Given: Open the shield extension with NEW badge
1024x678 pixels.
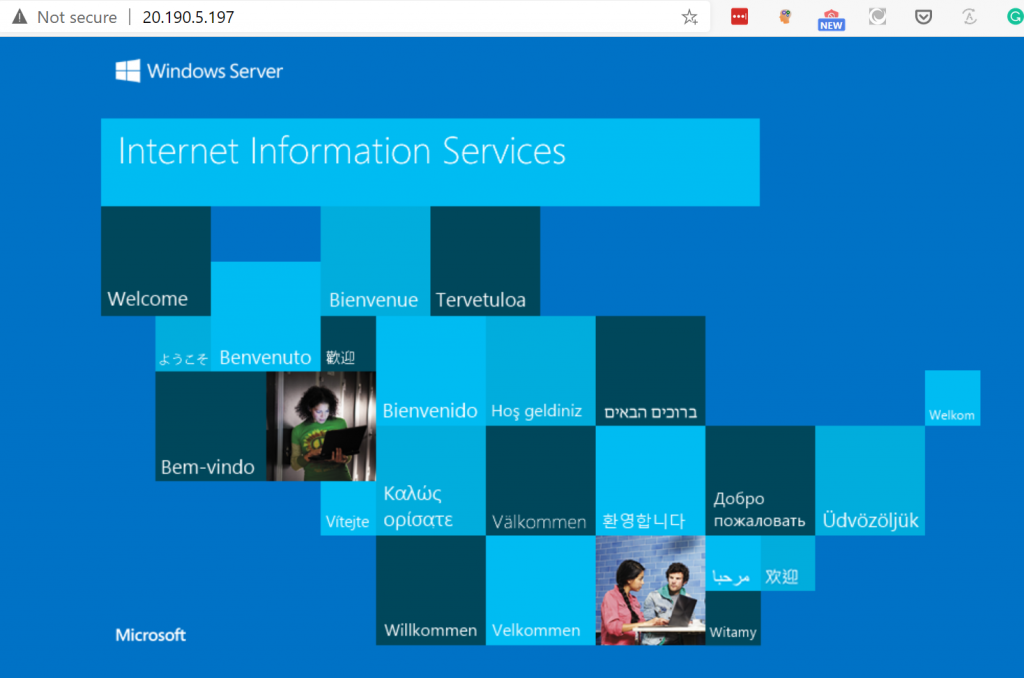Looking at the screenshot, I should tap(831, 19).
